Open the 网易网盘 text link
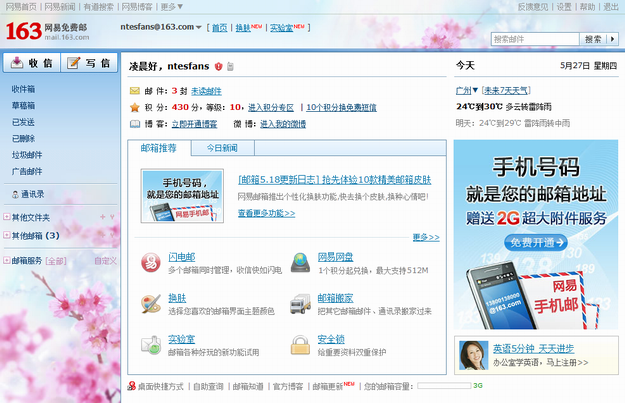The width and height of the screenshot is (625, 403). [x=335, y=257]
